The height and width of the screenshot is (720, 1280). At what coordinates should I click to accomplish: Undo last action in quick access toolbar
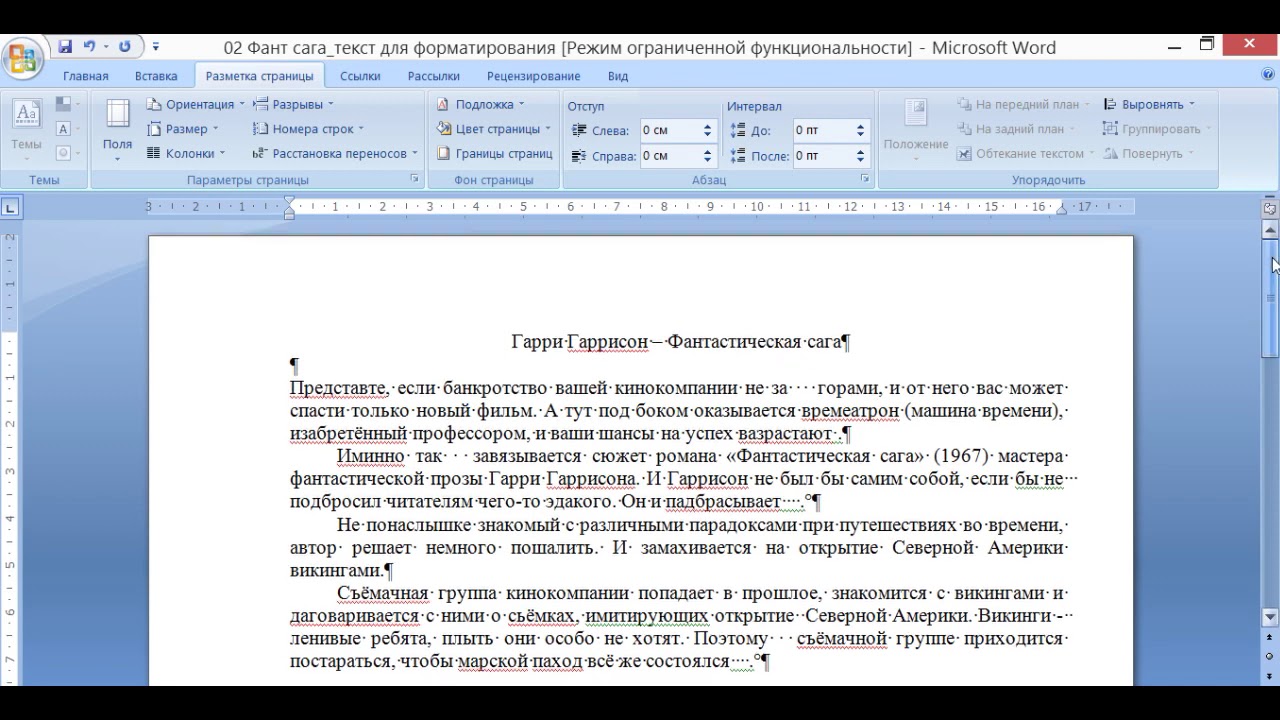(x=90, y=47)
